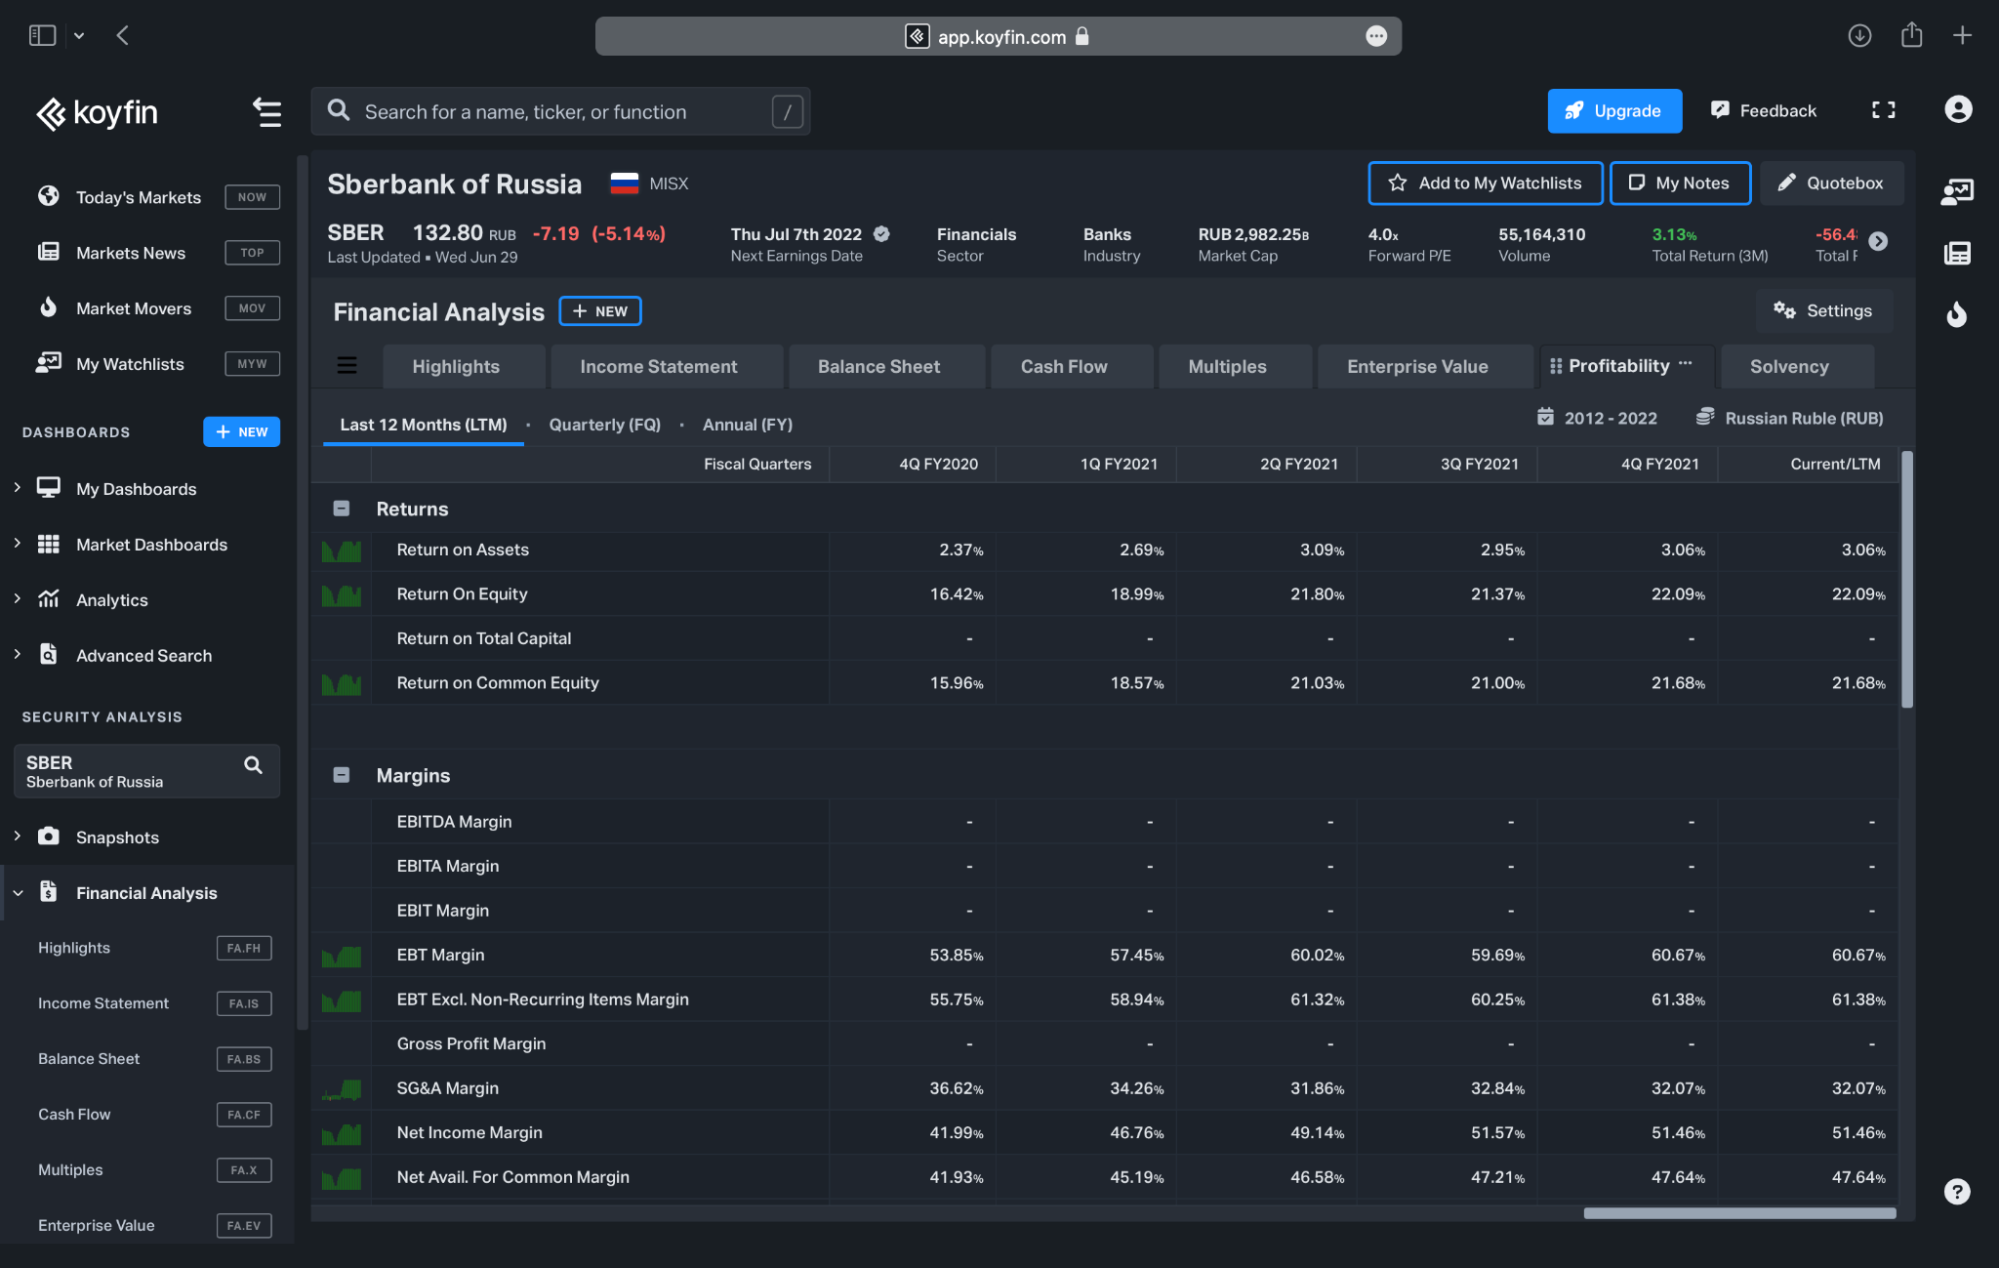Toggle the Safari sidebar icon
1999x1268 pixels.
(x=42, y=36)
